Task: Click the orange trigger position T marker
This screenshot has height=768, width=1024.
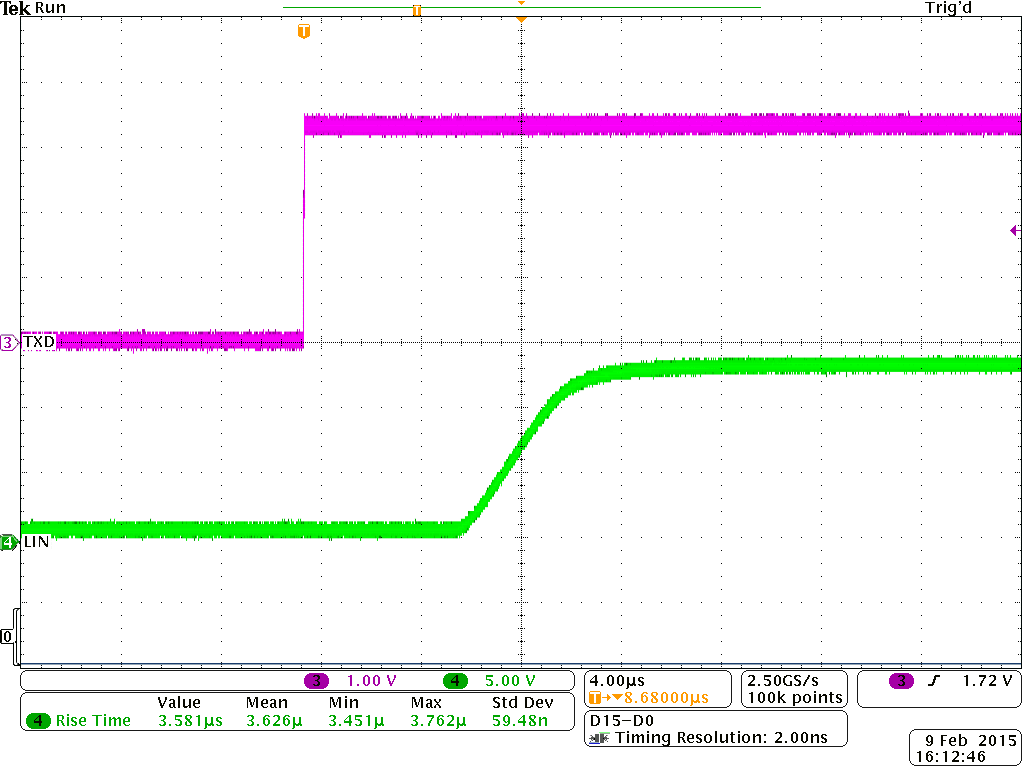Action: click(304, 32)
